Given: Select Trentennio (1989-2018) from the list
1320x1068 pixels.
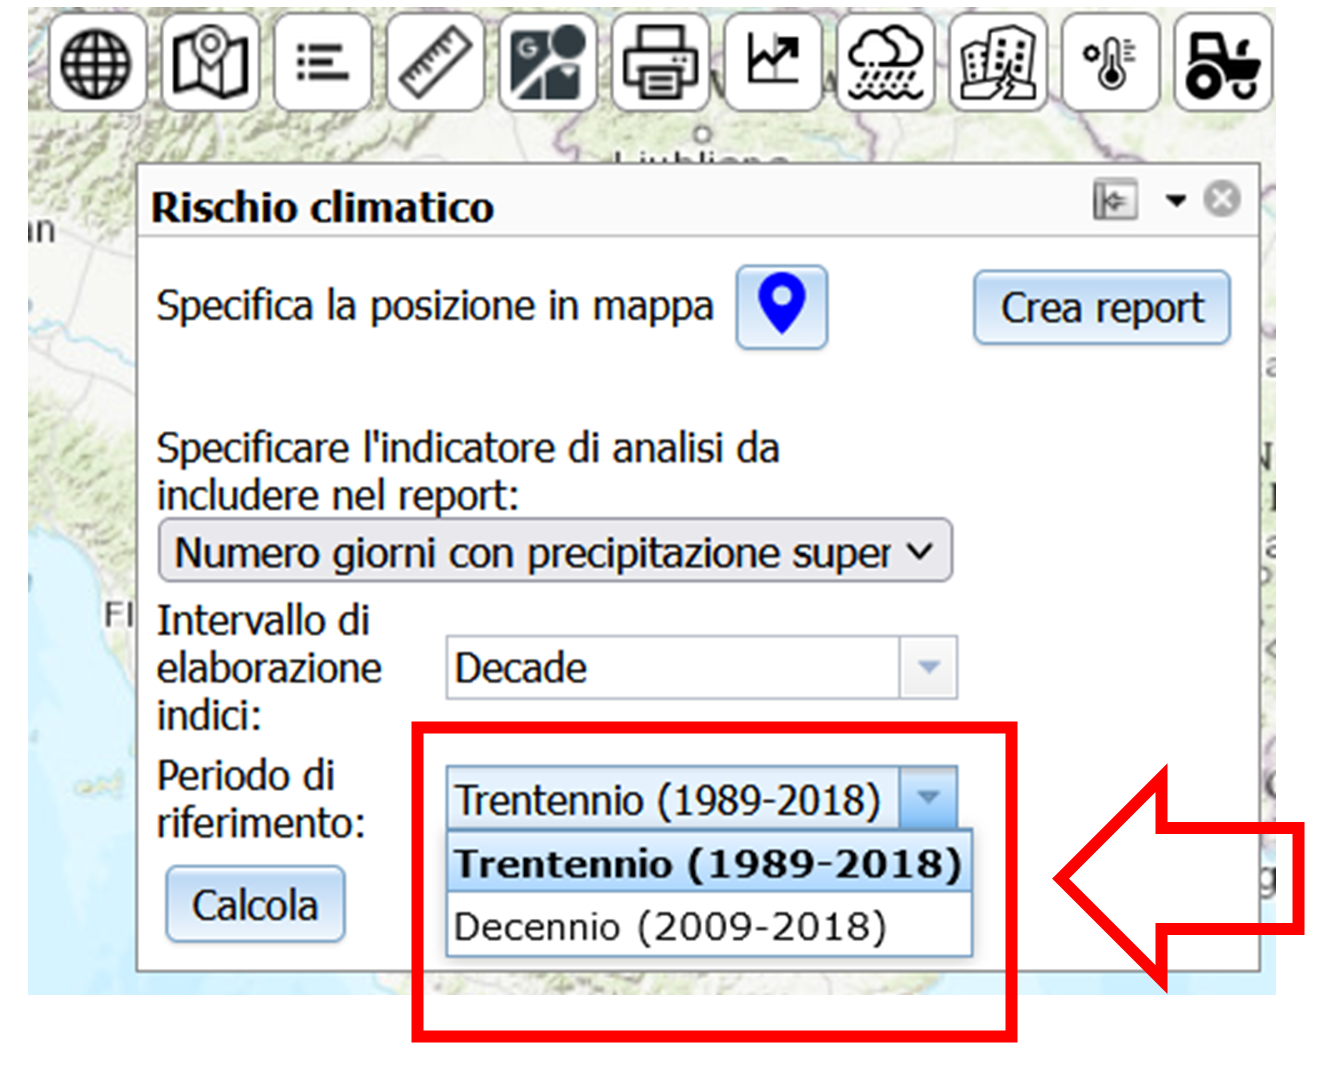Looking at the screenshot, I should pyautogui.click(x=709, y=863).
